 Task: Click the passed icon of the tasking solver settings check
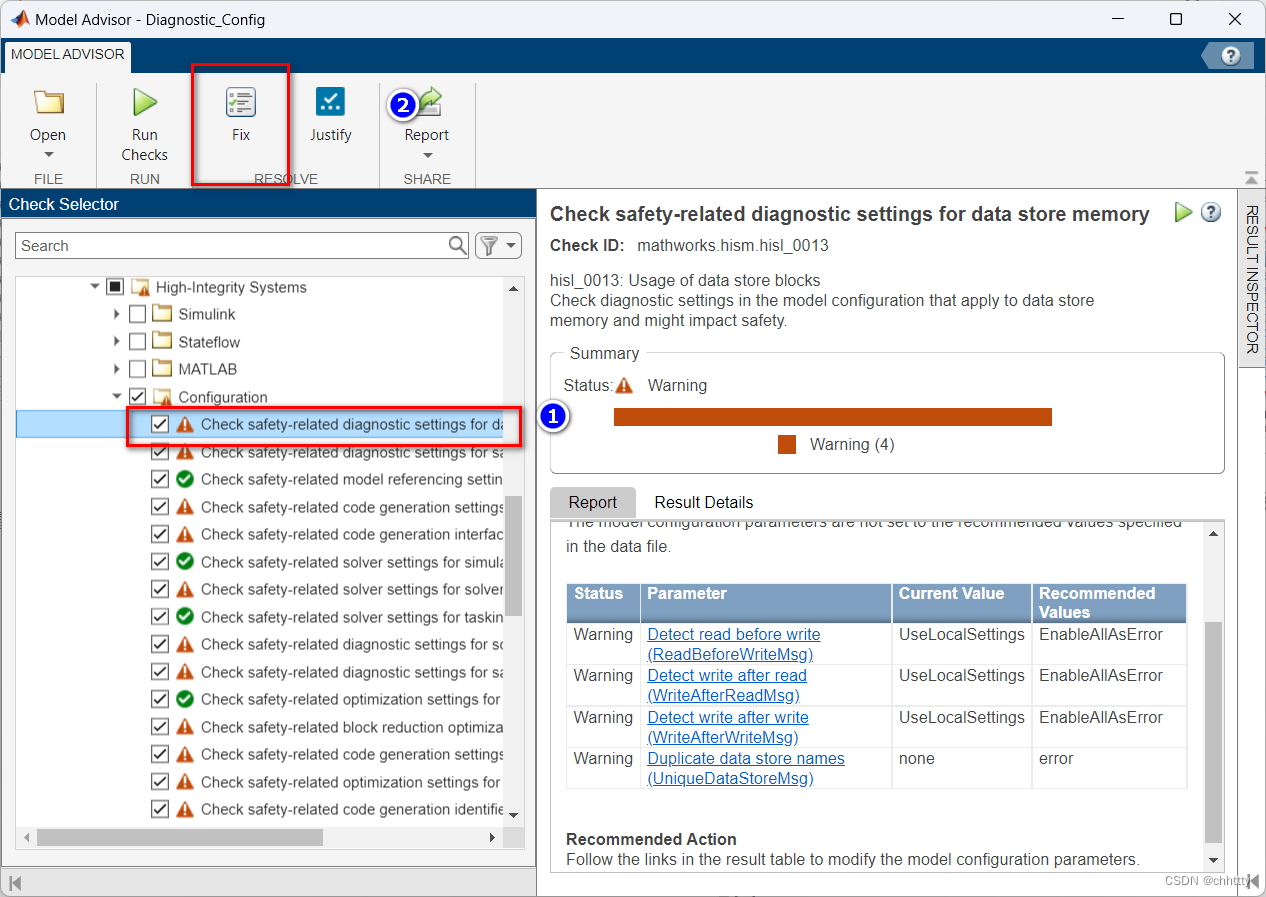(x=185, y=616)
